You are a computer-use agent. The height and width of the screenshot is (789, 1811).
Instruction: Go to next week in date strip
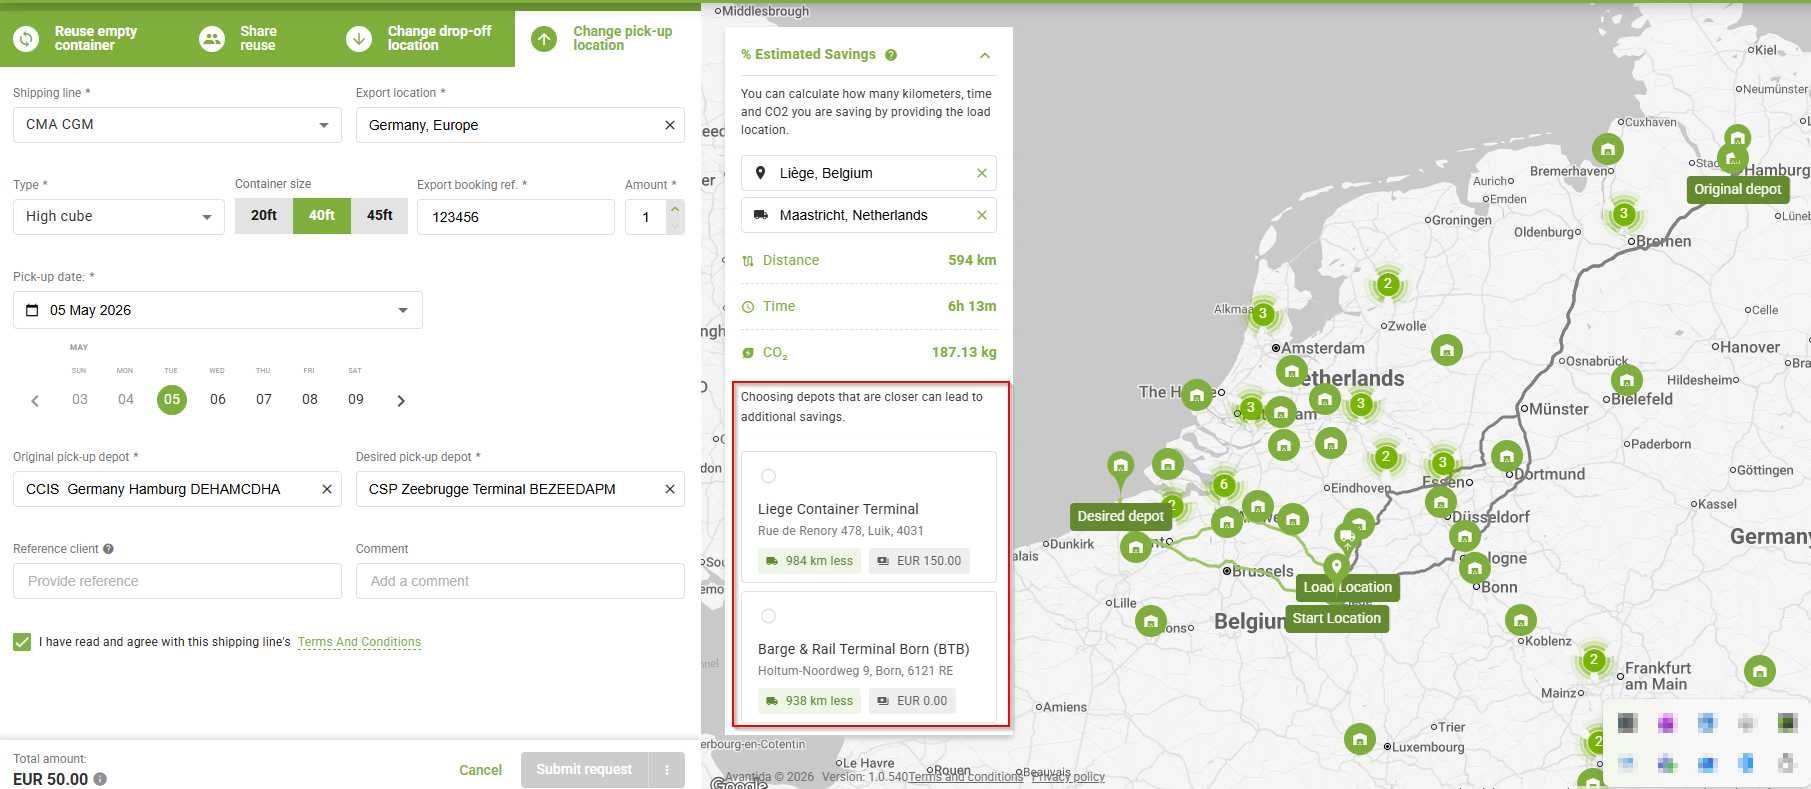pos(401,400)
